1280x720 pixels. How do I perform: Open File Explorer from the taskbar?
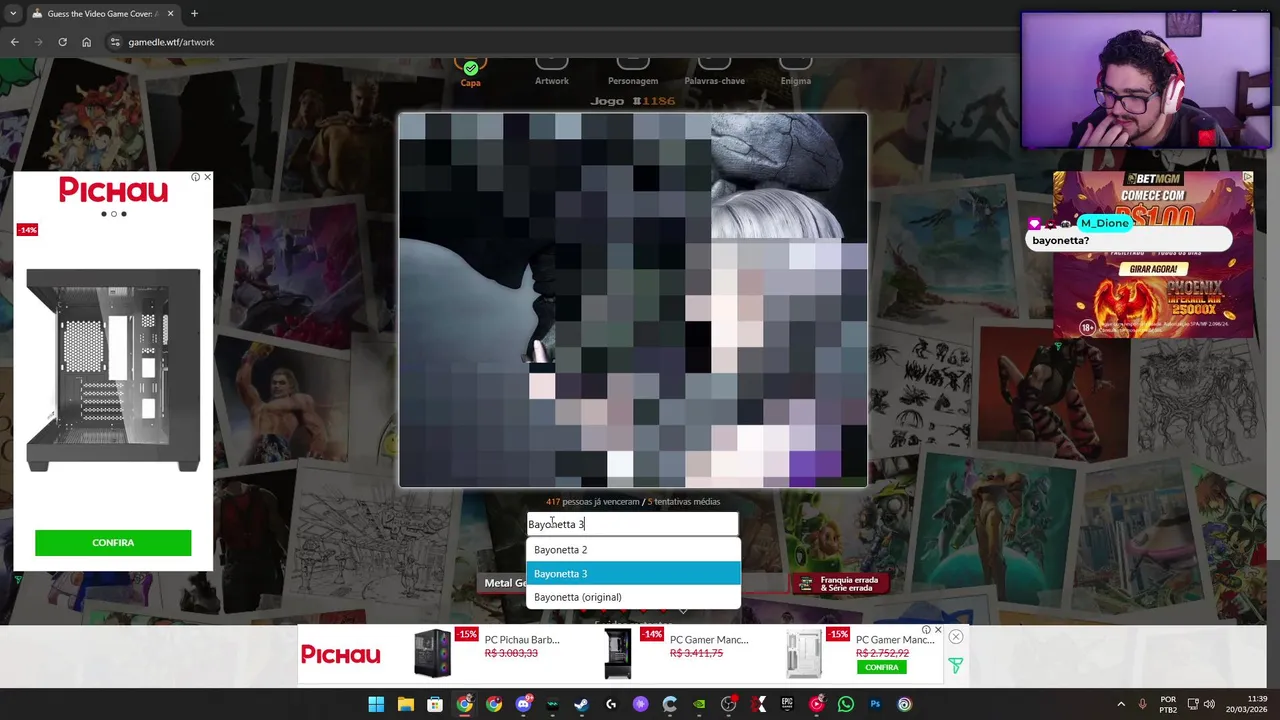pos(406,704)
